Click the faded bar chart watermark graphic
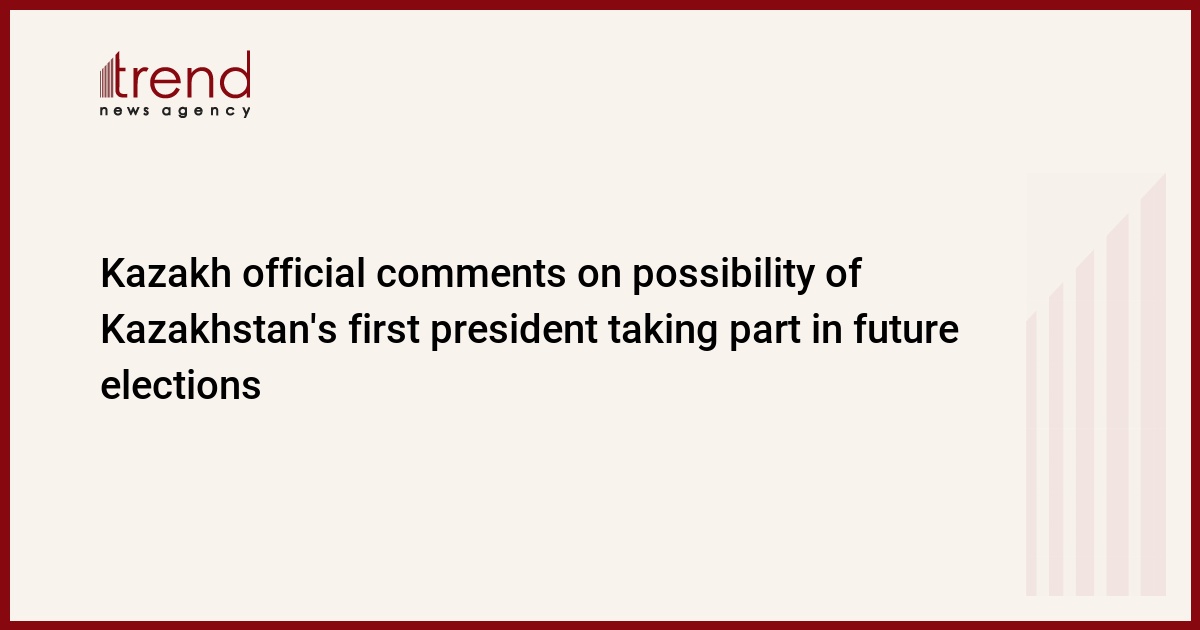 (x=1096, y=385)
